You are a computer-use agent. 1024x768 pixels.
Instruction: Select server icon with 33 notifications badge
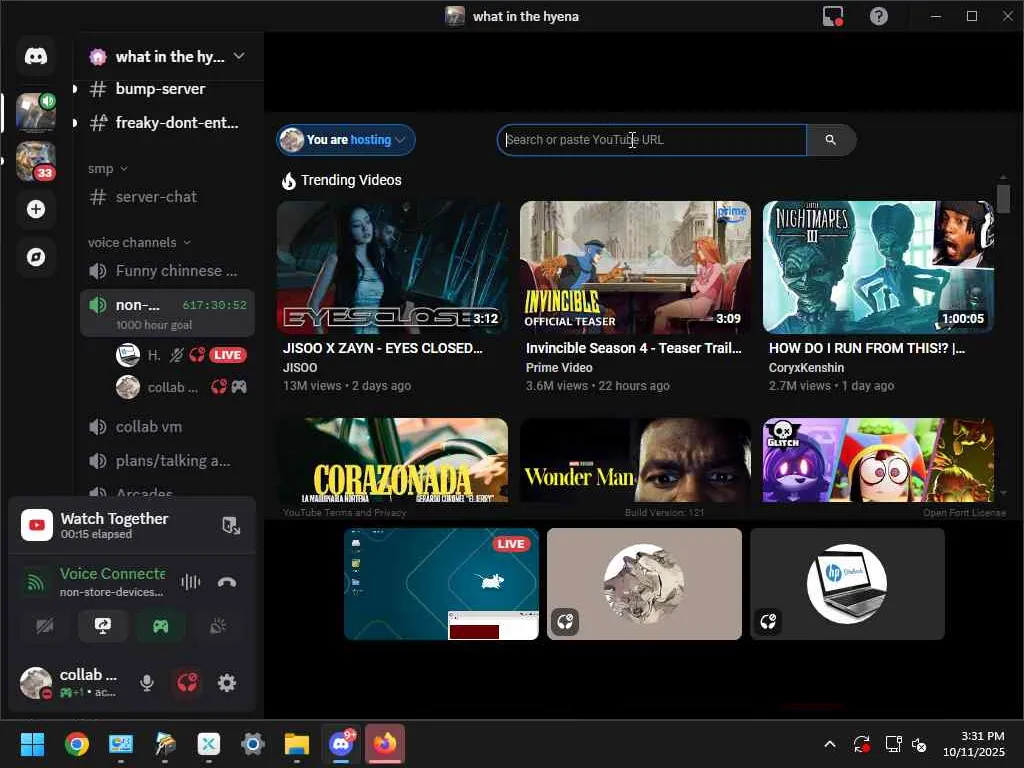click(36, 161)
